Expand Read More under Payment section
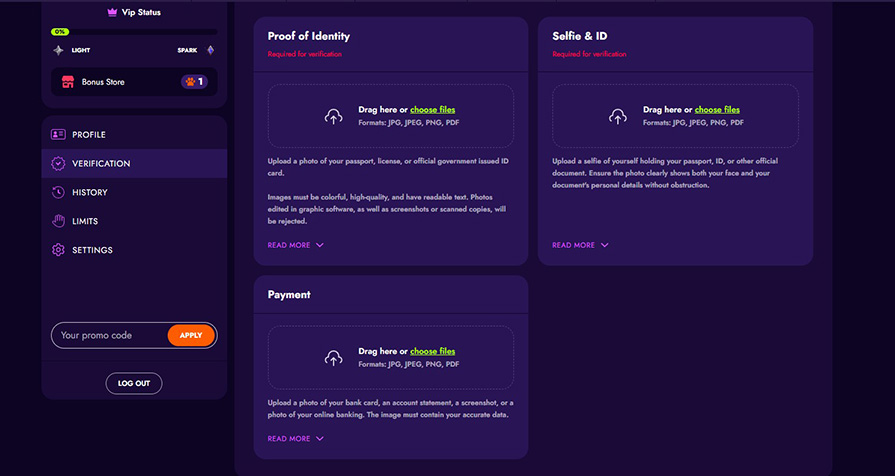The width and height of the screenshot is (895, 476). 295,438
